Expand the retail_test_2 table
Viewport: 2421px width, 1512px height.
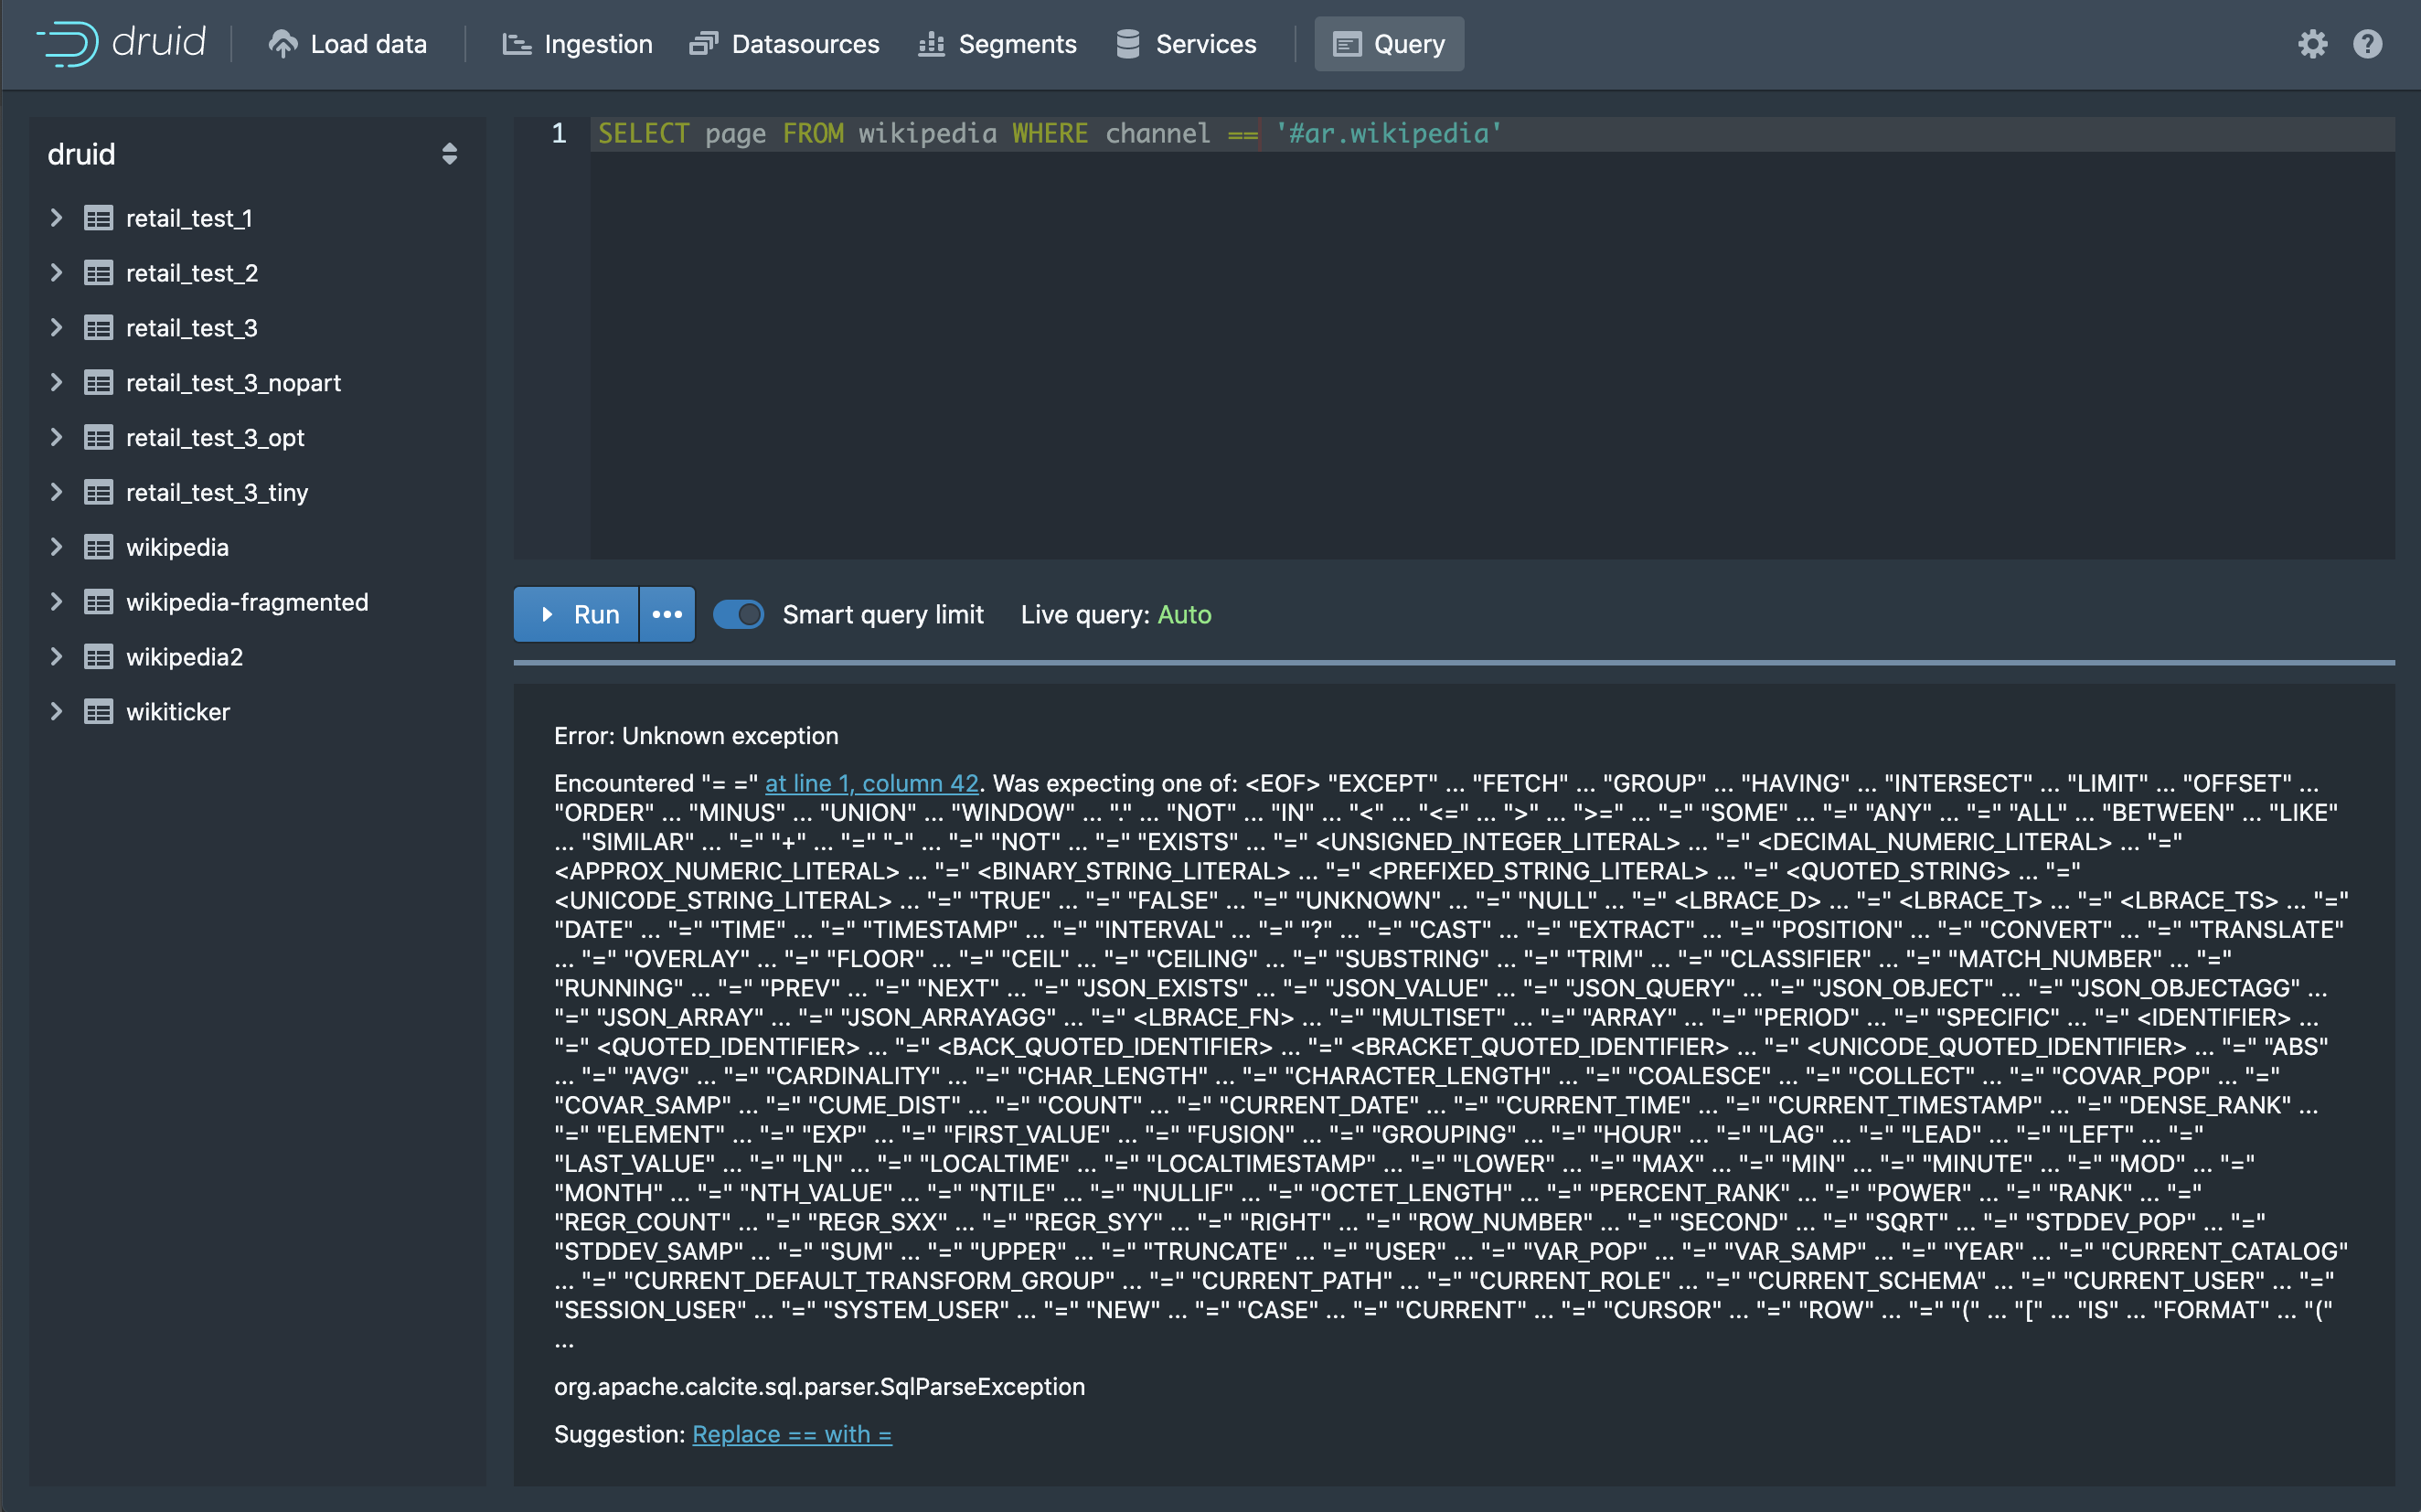coord(56,273)
